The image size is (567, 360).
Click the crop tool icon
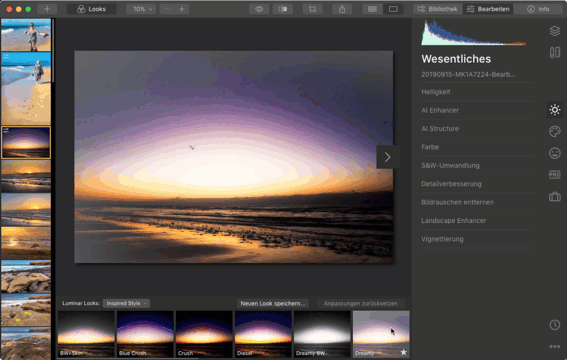coord(312,9)
